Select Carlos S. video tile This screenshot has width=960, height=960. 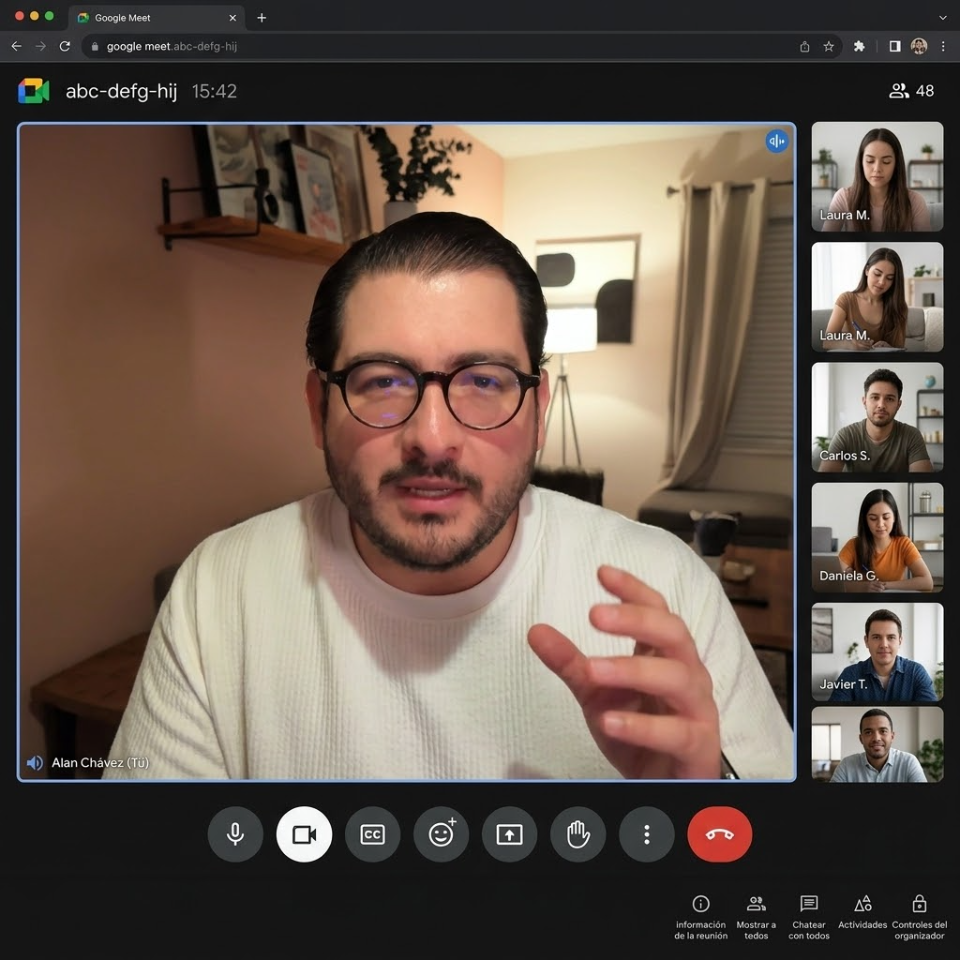click(877, 417)
